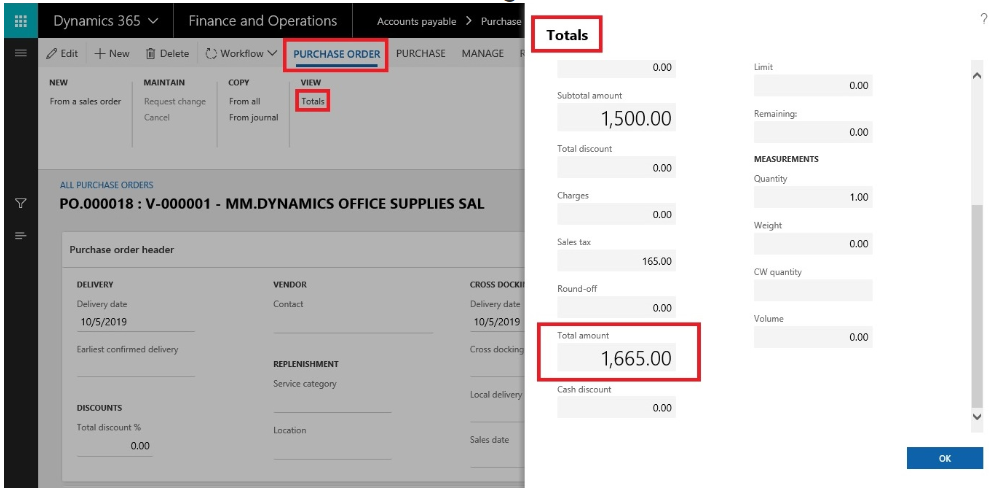Click the Remaining field
Viewport: 989px width, 490px height.
[x=813, y=132]
